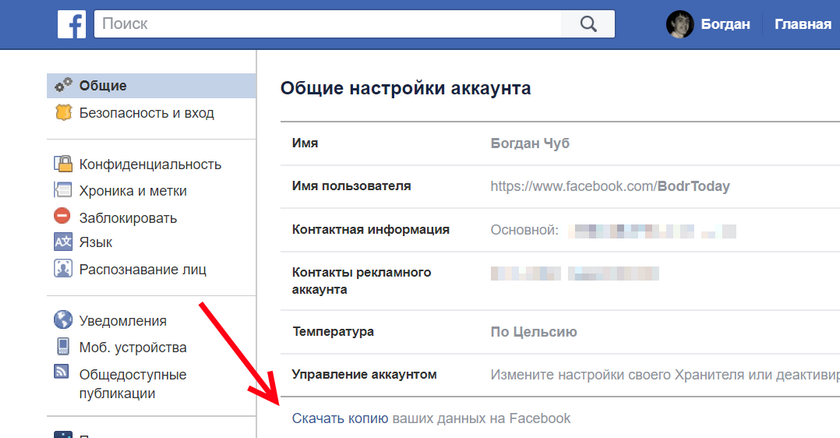Click the Хроника и метки icon

[x=63, y=190]
